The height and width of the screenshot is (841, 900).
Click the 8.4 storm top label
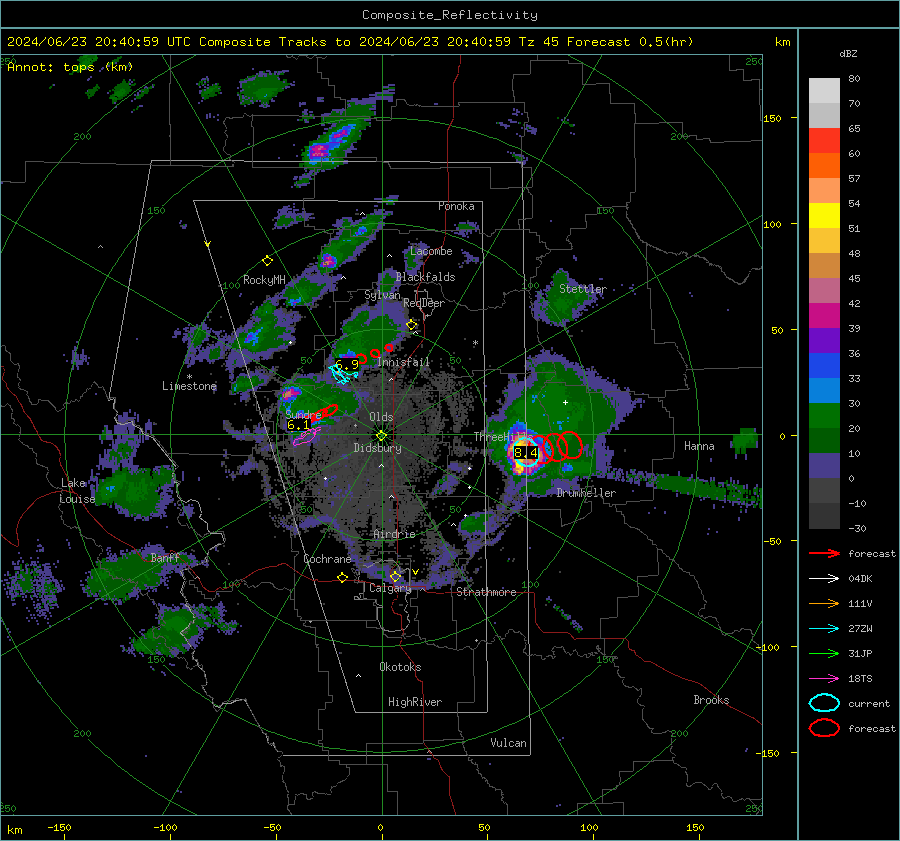click(x=526, y=452)
